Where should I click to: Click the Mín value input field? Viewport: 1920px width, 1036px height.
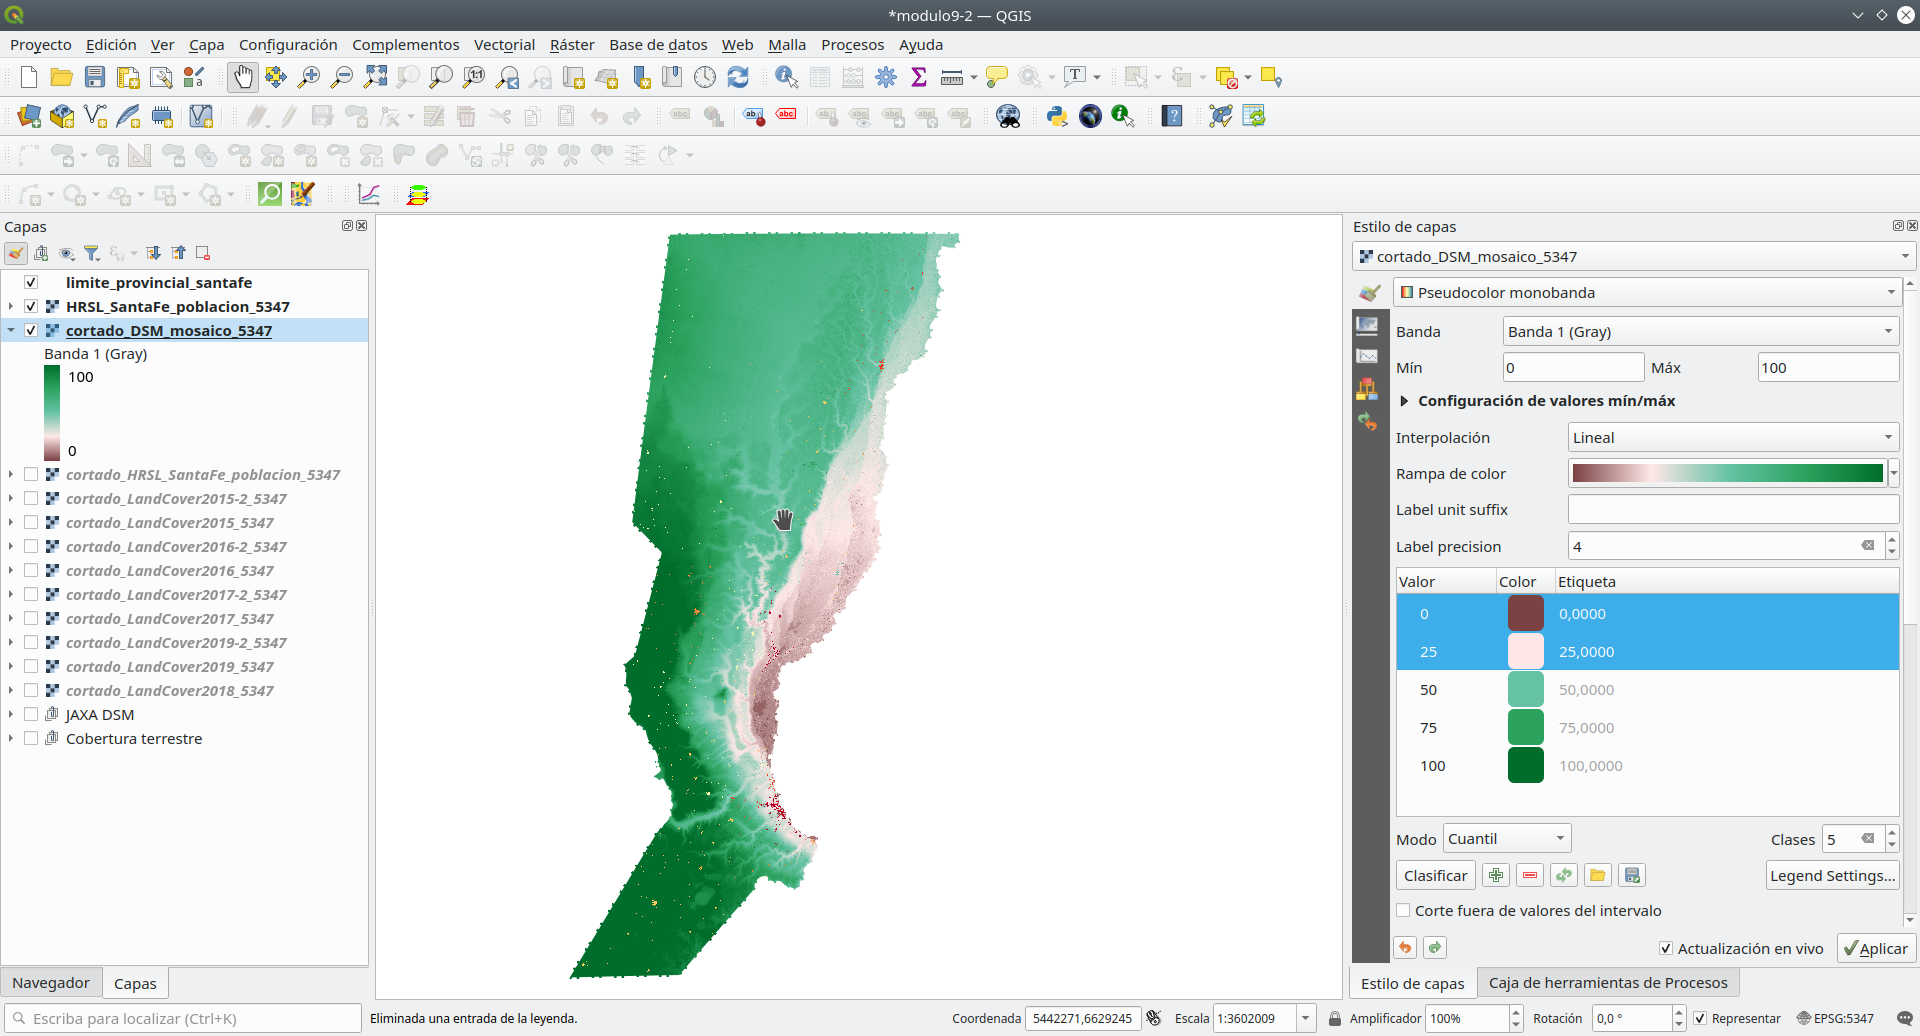point(1573,367)
